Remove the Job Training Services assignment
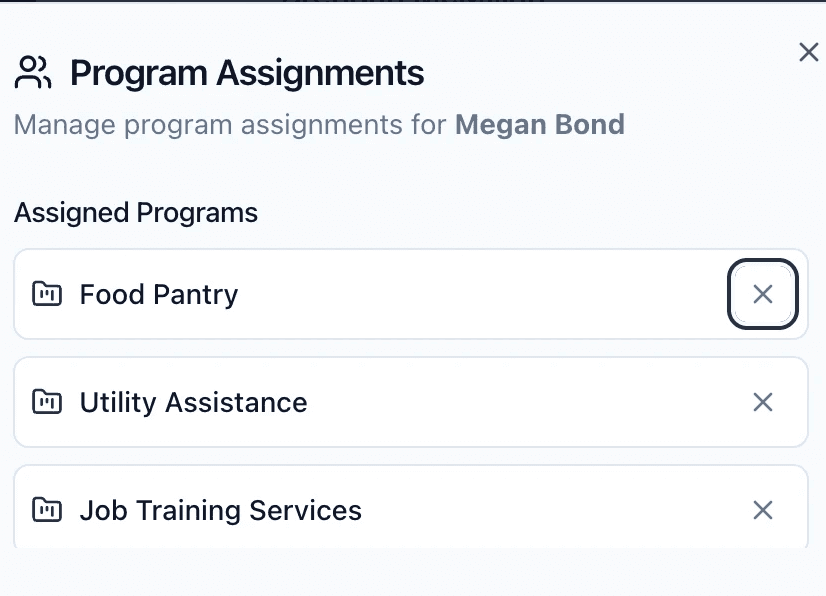826x596 pixels. point(762,510)
